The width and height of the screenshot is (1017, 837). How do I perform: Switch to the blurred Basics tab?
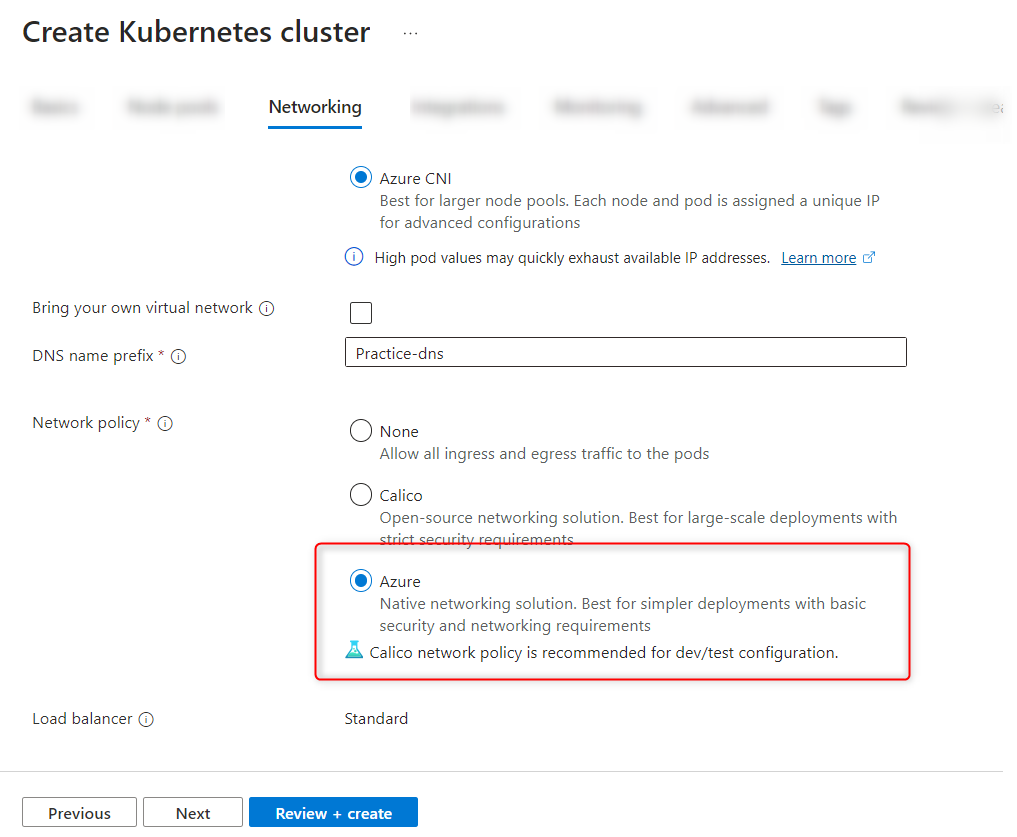[55, 107]
